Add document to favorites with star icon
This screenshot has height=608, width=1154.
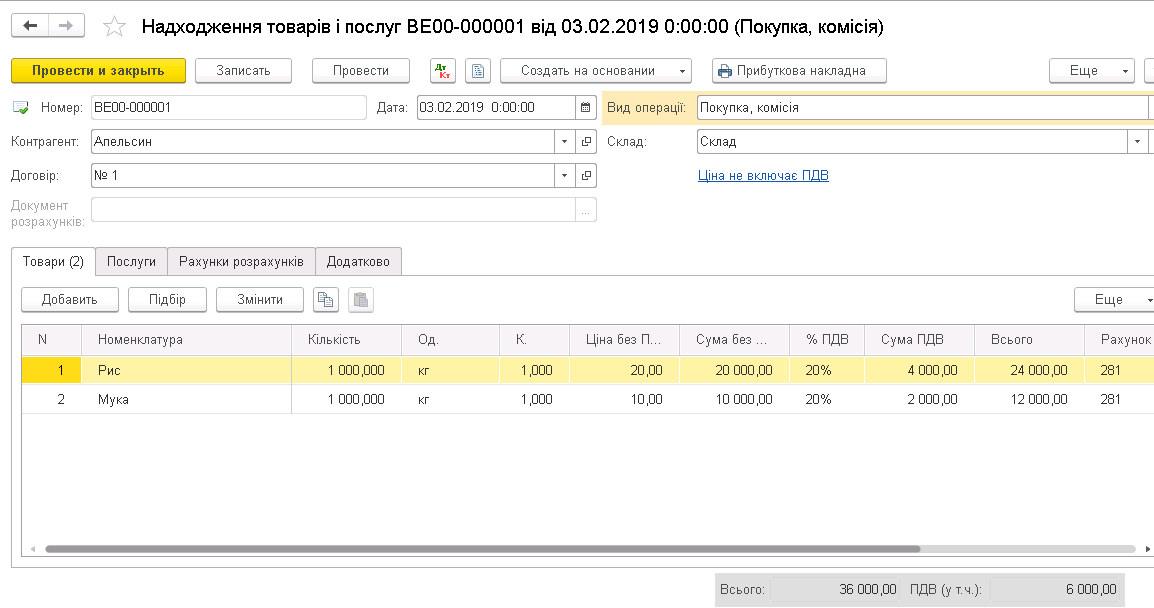pos(114,27)
